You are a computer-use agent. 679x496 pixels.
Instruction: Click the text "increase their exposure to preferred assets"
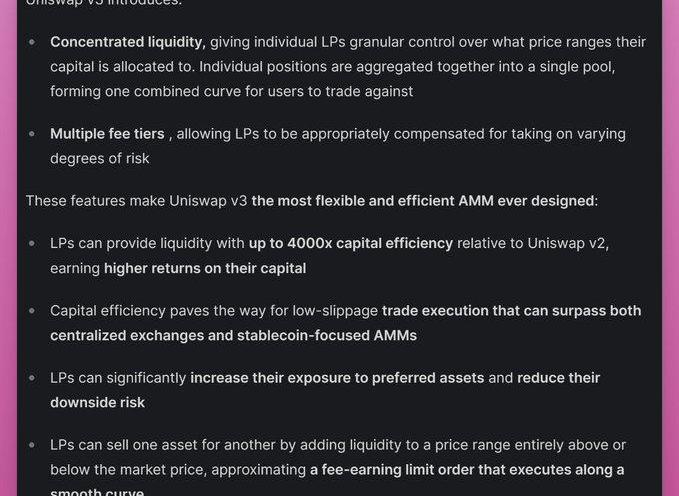pos(337,378)
